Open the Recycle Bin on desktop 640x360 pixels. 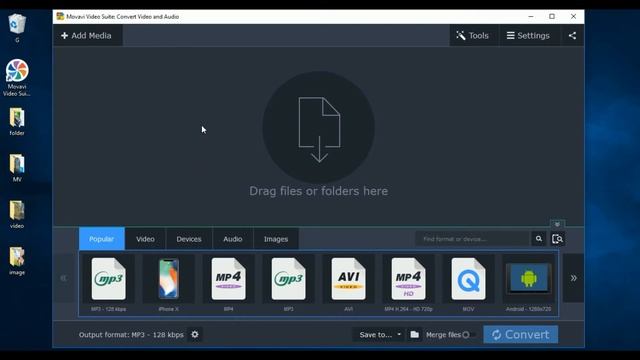tap(17, 28)
